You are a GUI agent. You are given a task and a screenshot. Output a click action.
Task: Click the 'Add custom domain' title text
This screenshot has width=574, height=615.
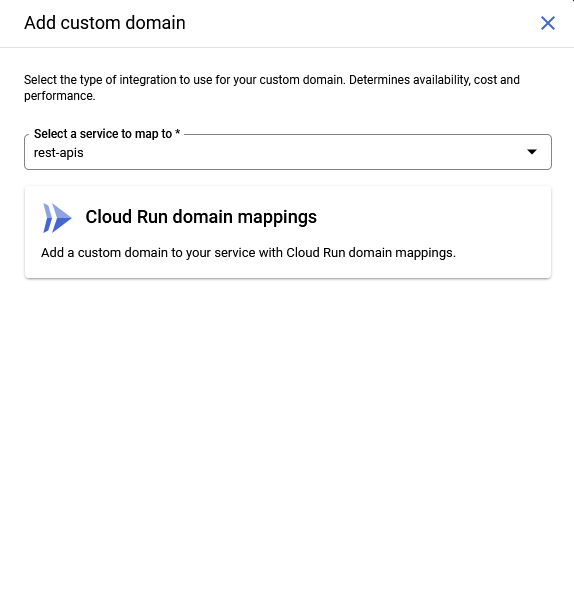(x=105, y=23)
